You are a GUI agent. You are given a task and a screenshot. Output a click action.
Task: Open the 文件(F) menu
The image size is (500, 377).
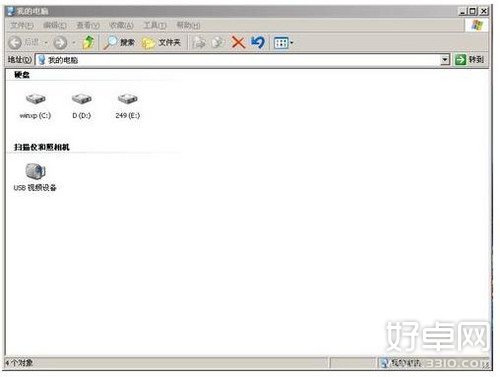tap(22, 25)
